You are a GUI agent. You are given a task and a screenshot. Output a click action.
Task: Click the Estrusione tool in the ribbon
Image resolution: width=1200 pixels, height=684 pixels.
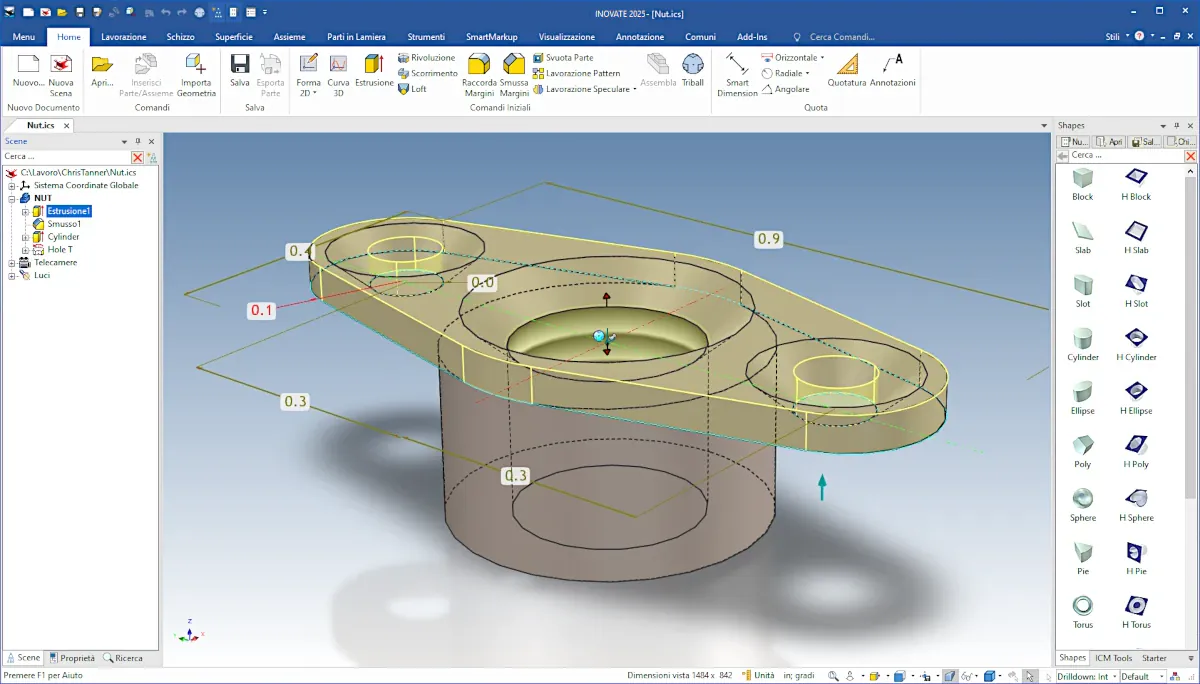tap(375, 70)
